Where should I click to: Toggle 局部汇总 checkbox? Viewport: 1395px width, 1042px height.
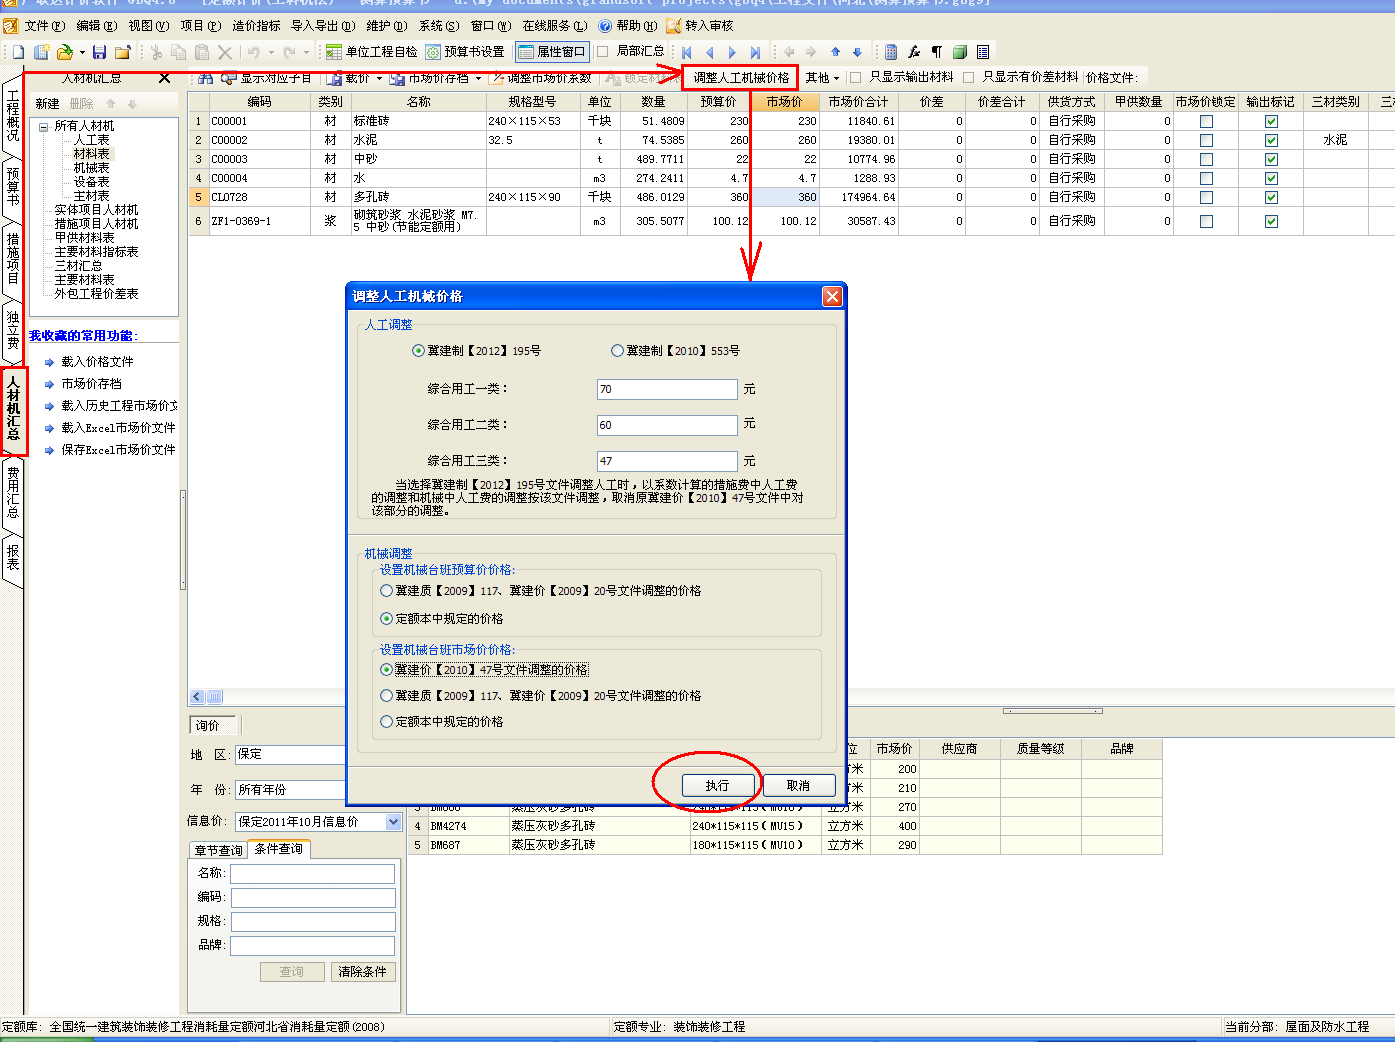coord(602,52)
